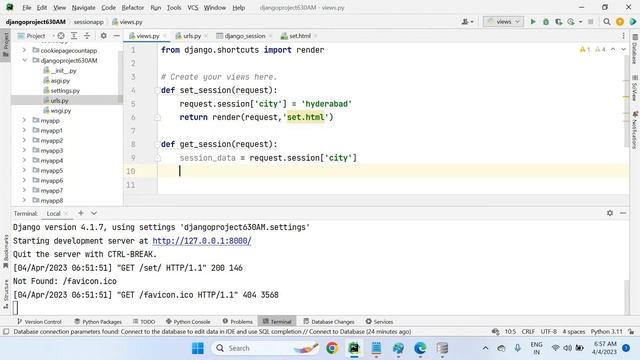Expand the myapp3 folder
Screen dimensions: 640x360
[x=24, y=150]
